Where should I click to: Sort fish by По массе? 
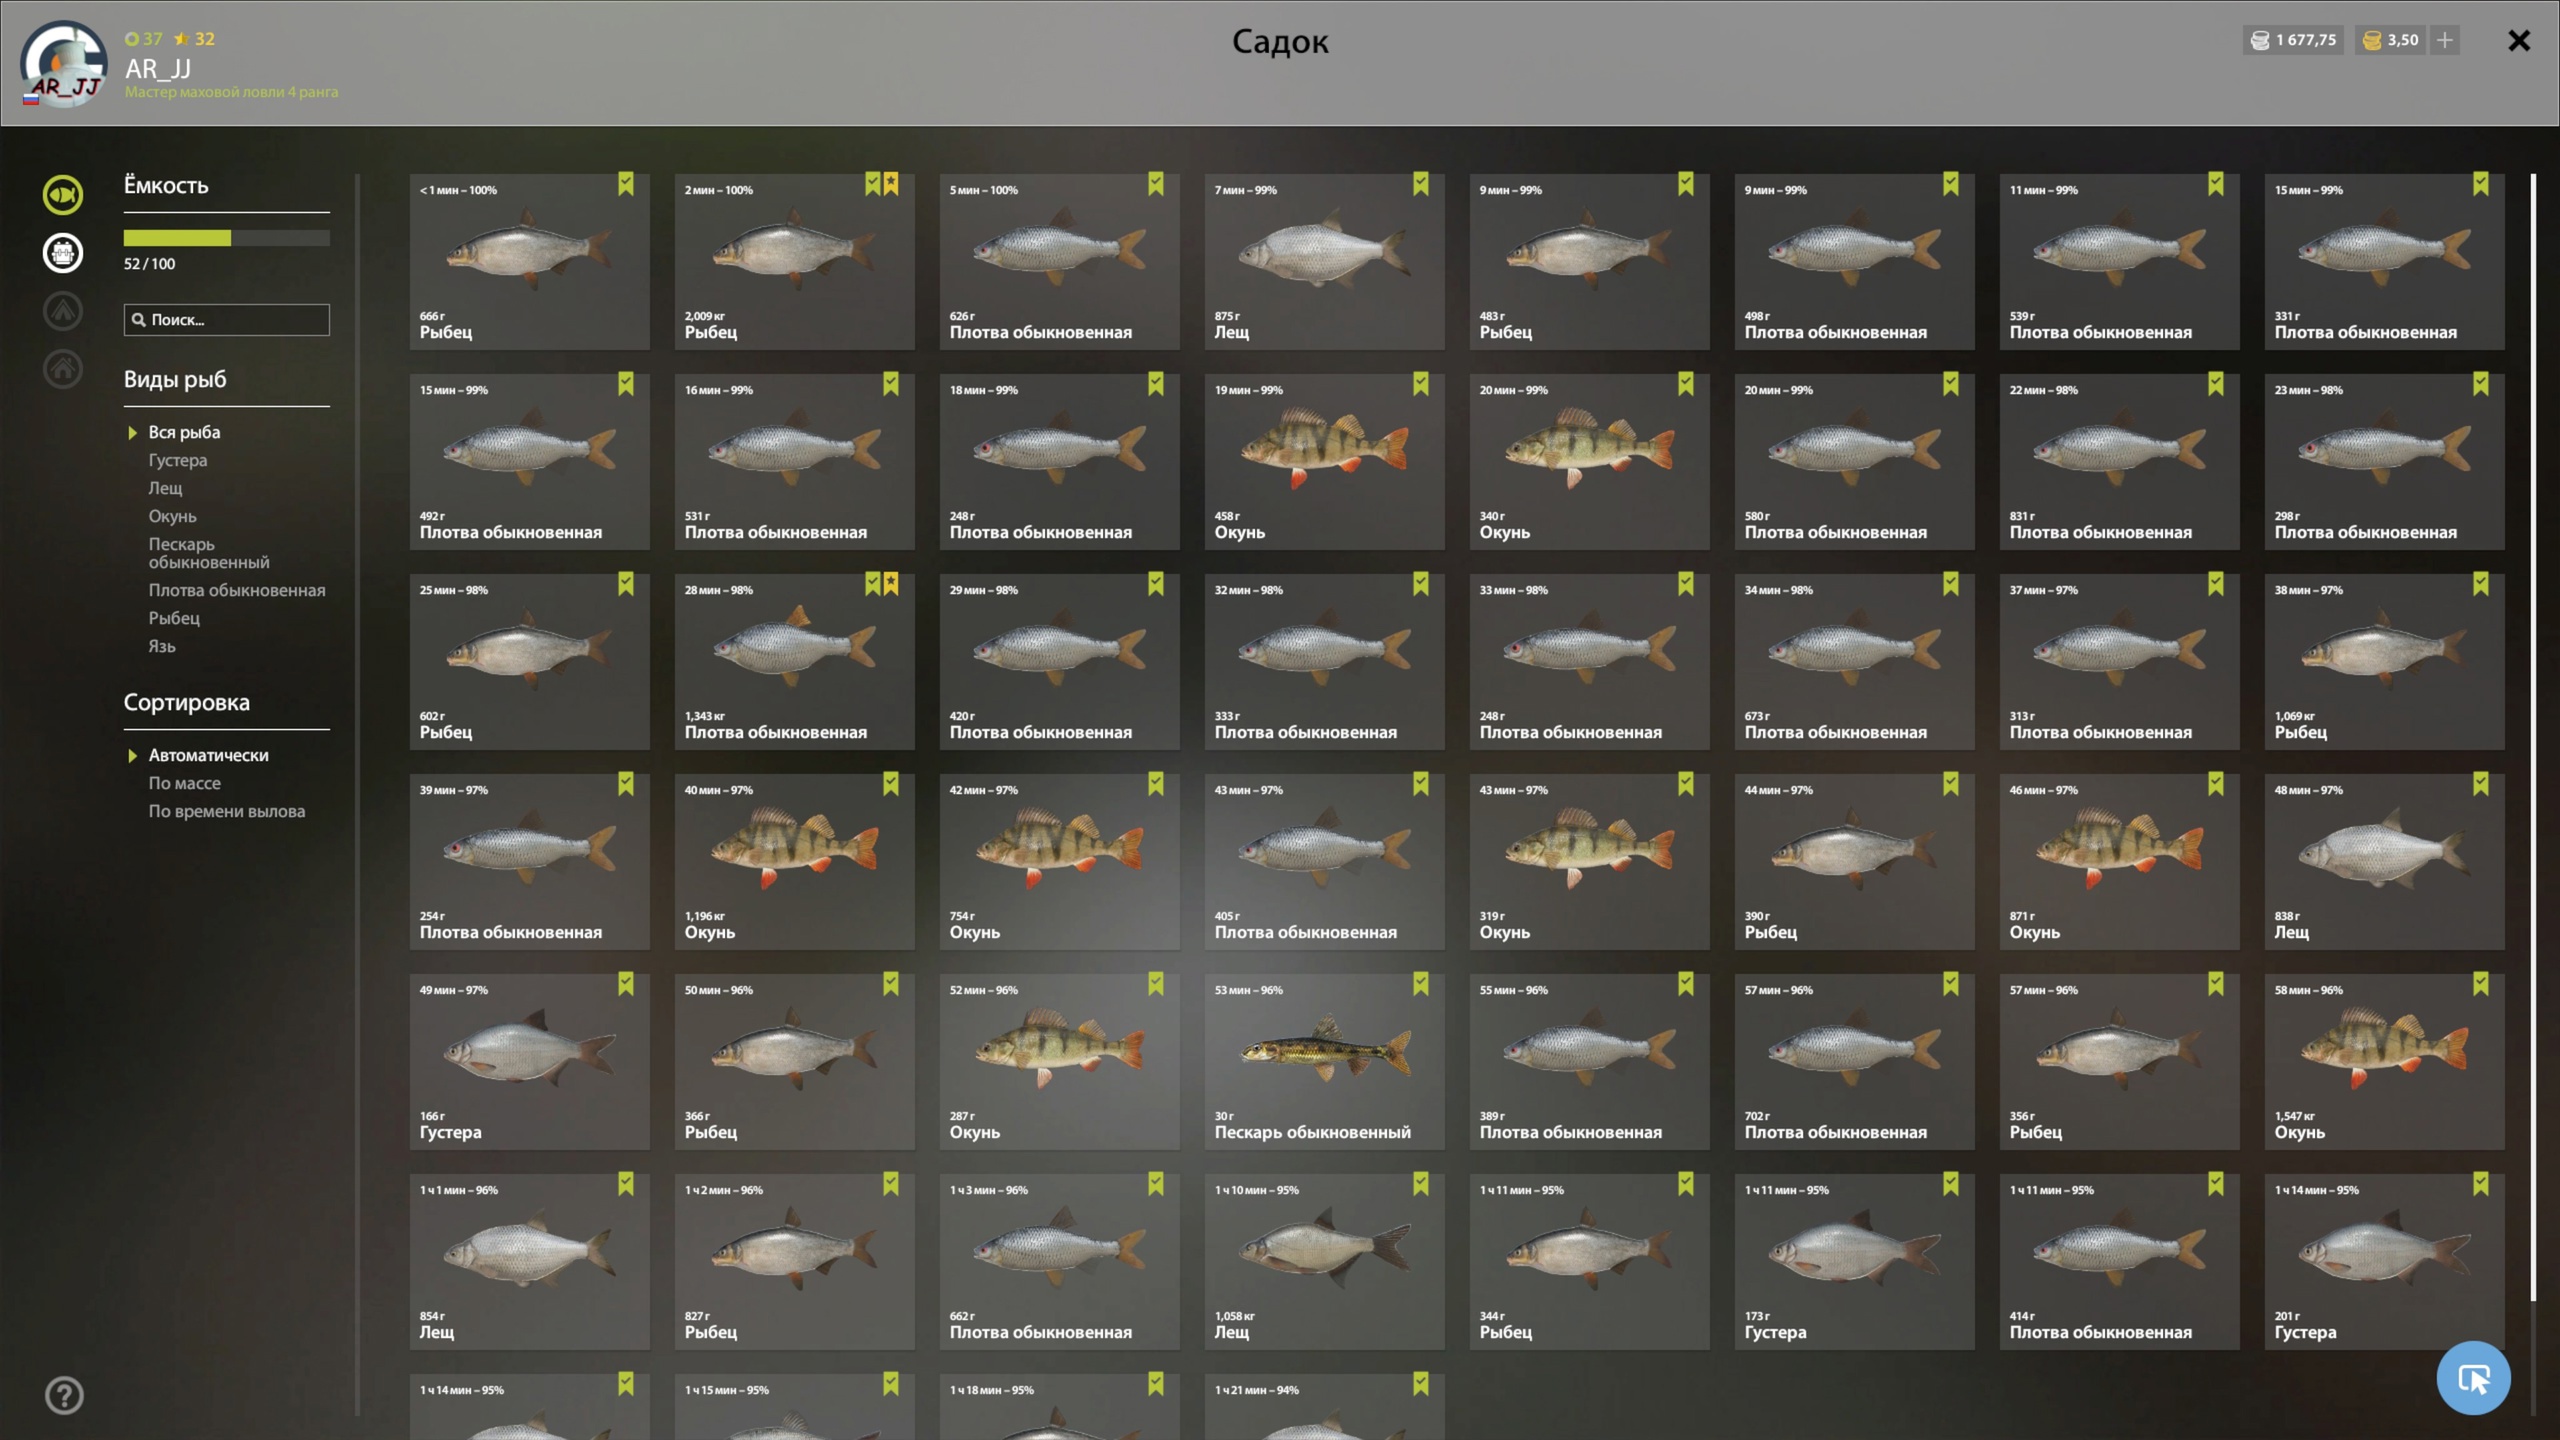coord(185,783)
